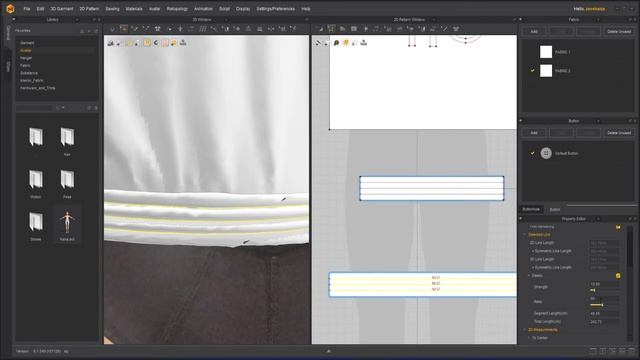Toggle the magnifier display icon in 2D viewport

(336, 42)
